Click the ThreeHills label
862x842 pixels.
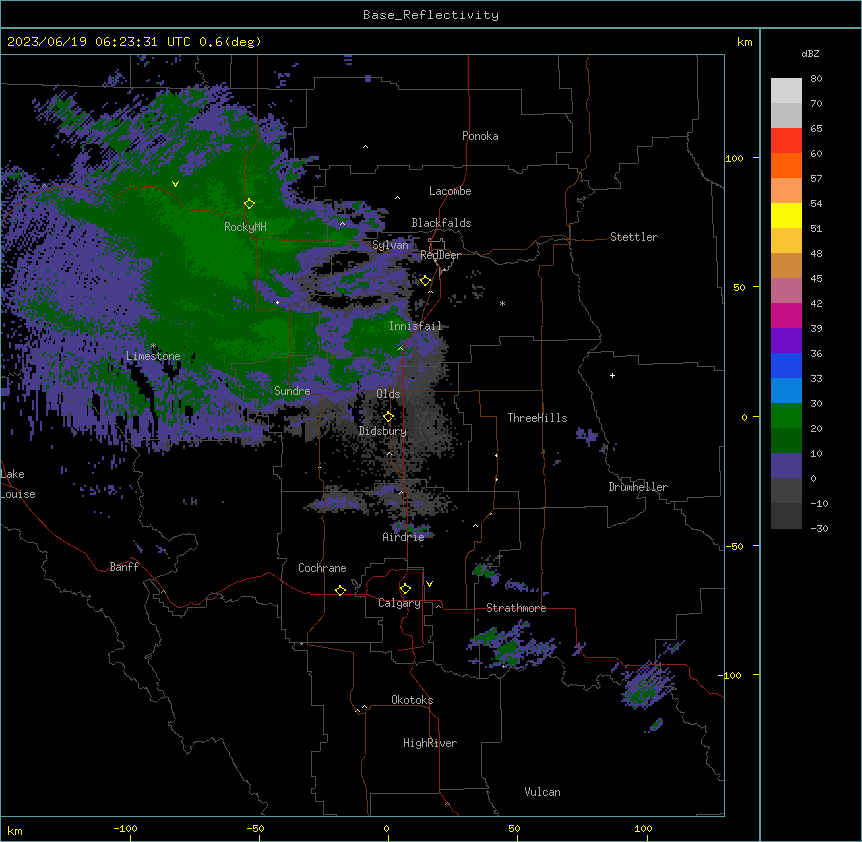coord(537,418)
